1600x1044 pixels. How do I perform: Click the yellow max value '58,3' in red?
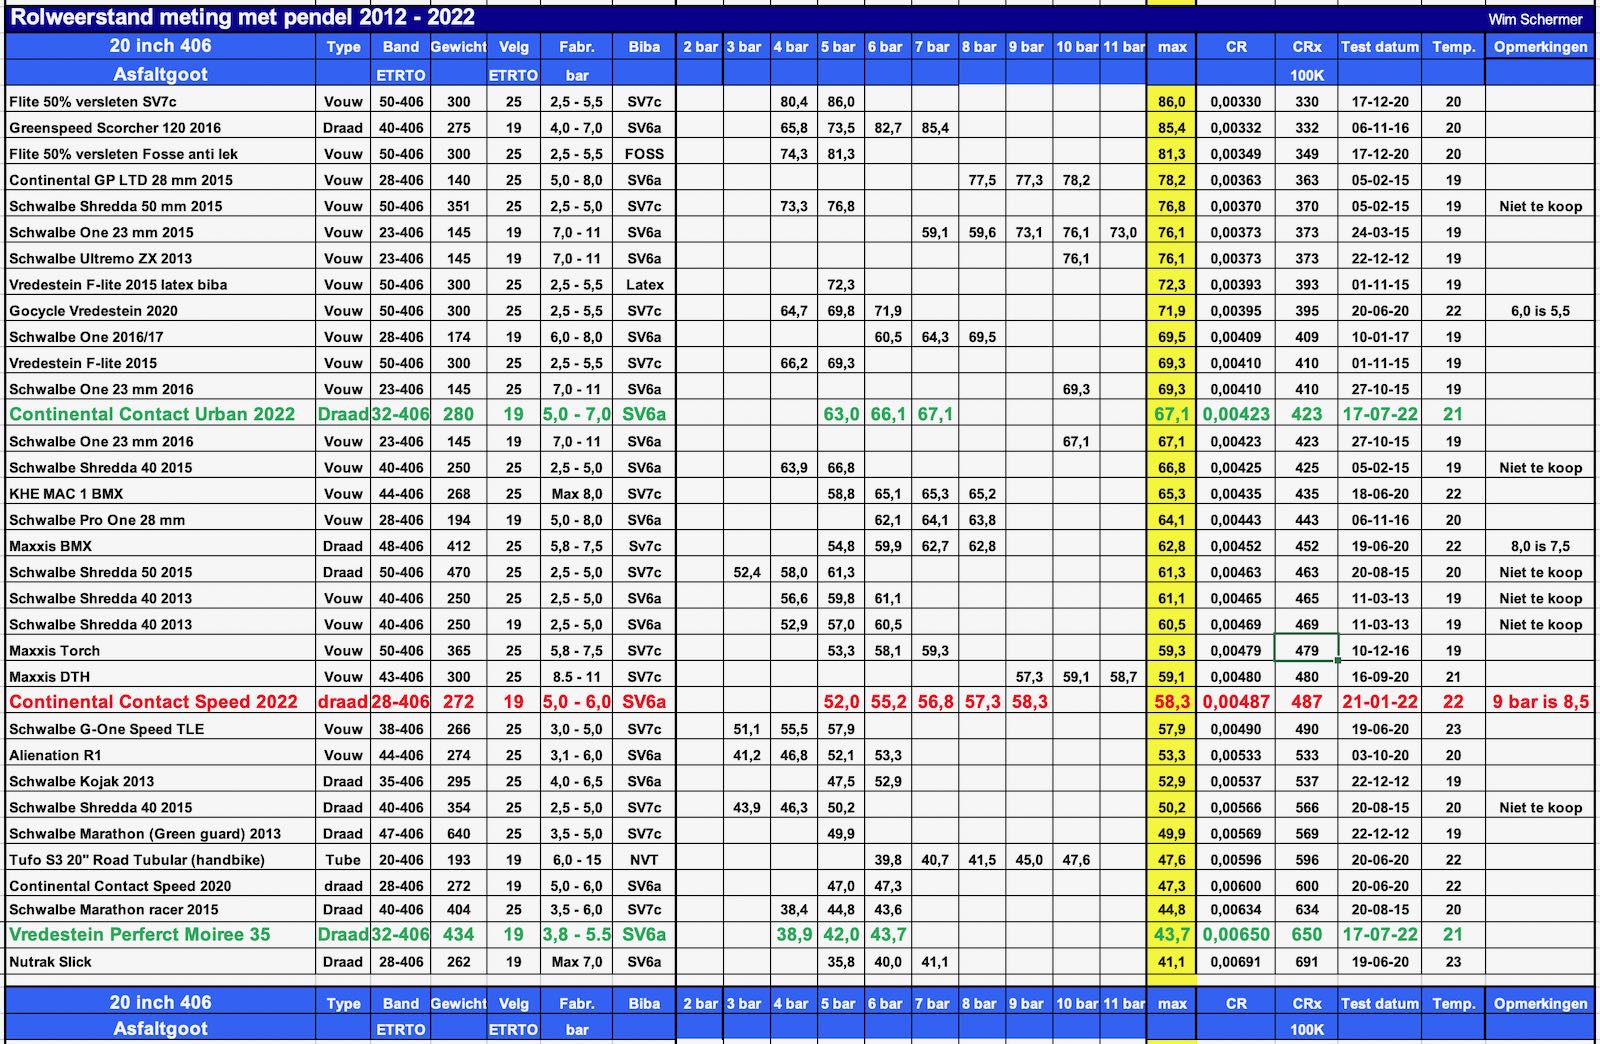1171,702
